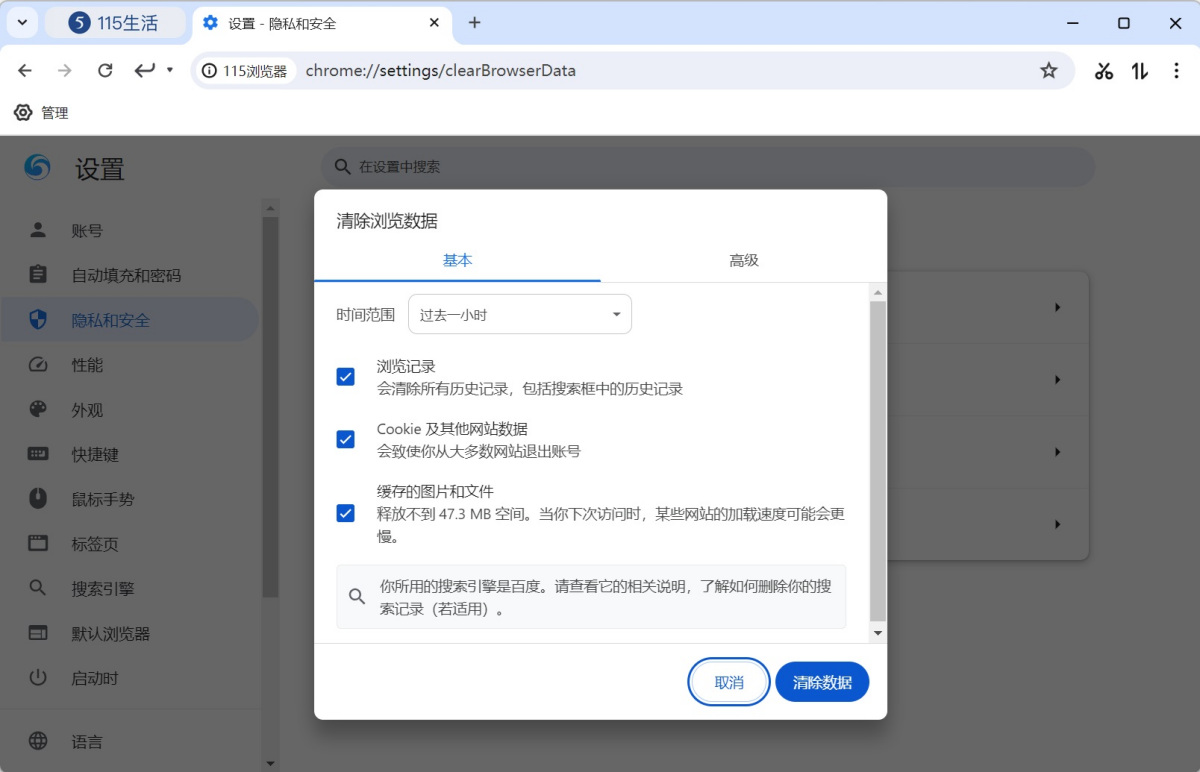
Task: Click the dialog scrollbar down arrow
Action: pyautogui.click(x=878, y=633)
